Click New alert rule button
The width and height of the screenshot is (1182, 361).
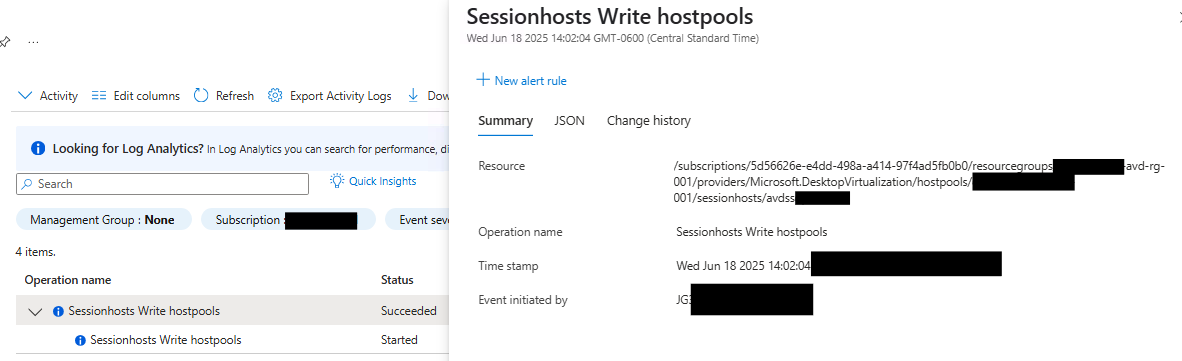click(x=522, y=81)
